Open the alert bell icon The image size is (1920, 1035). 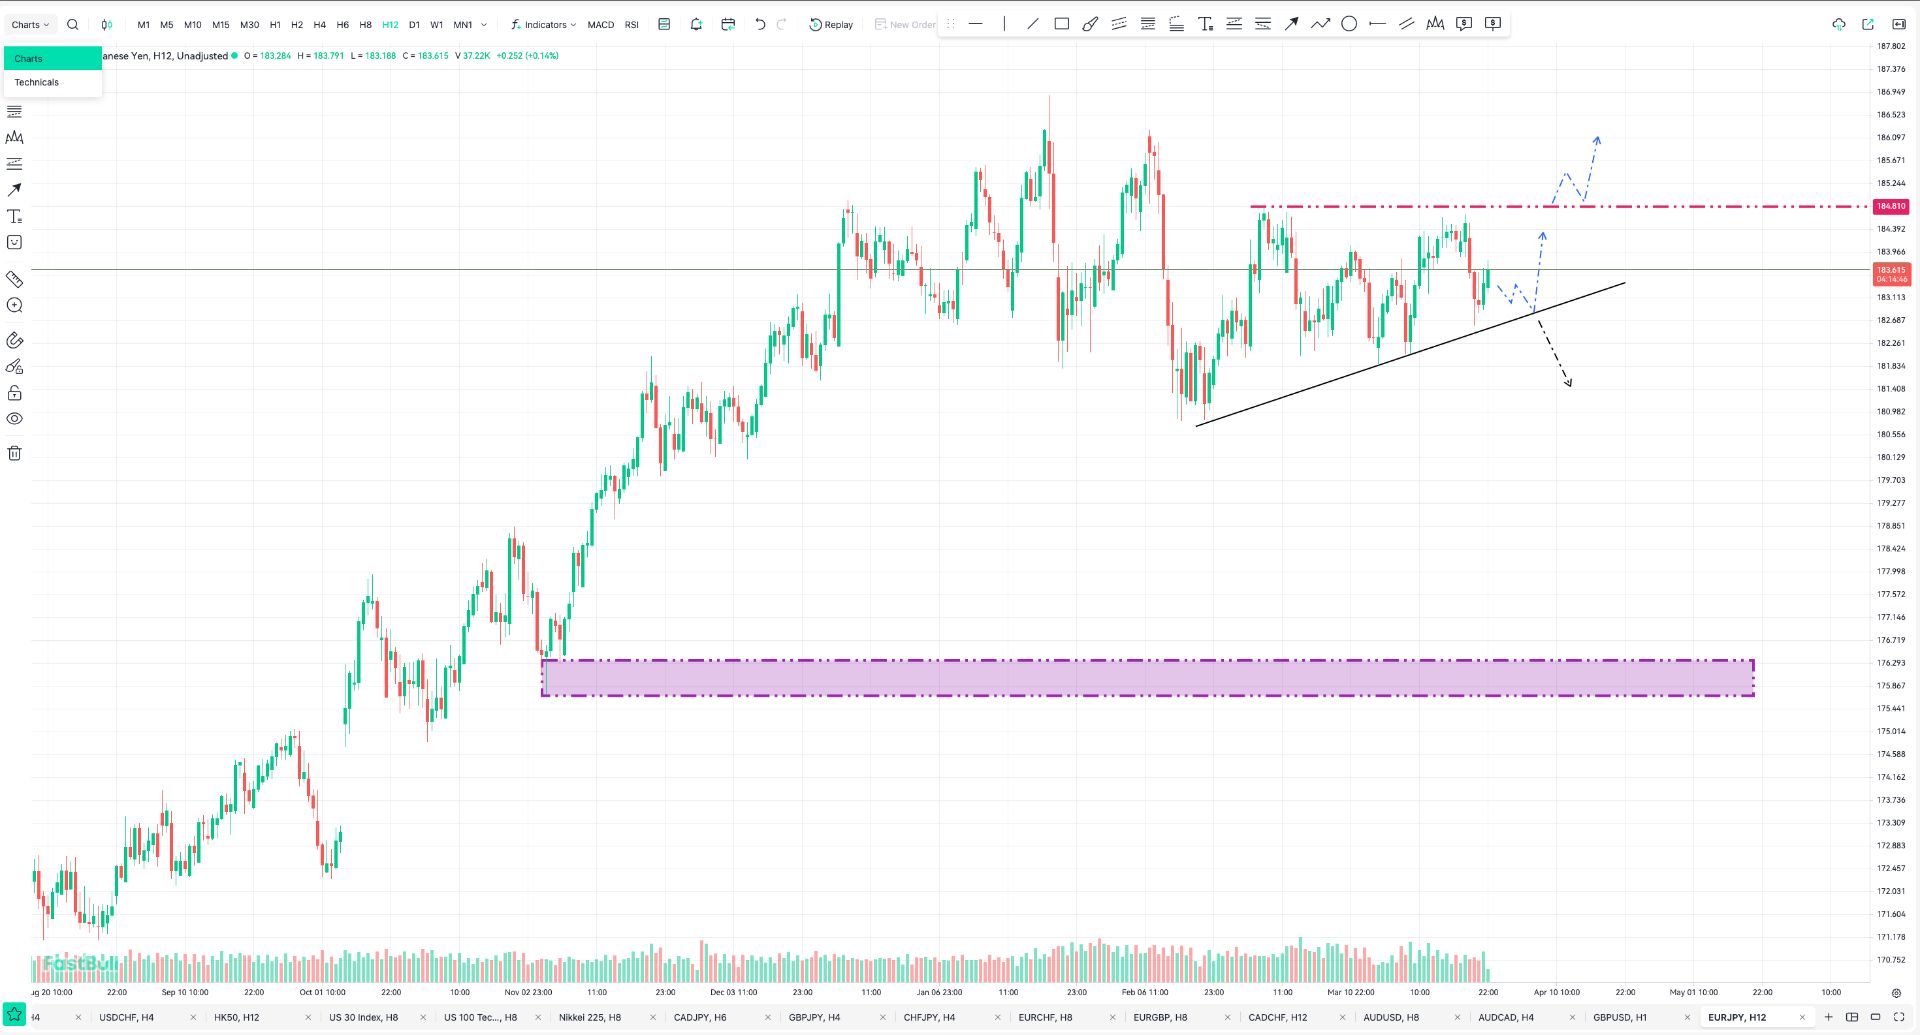tap(696, 24)
